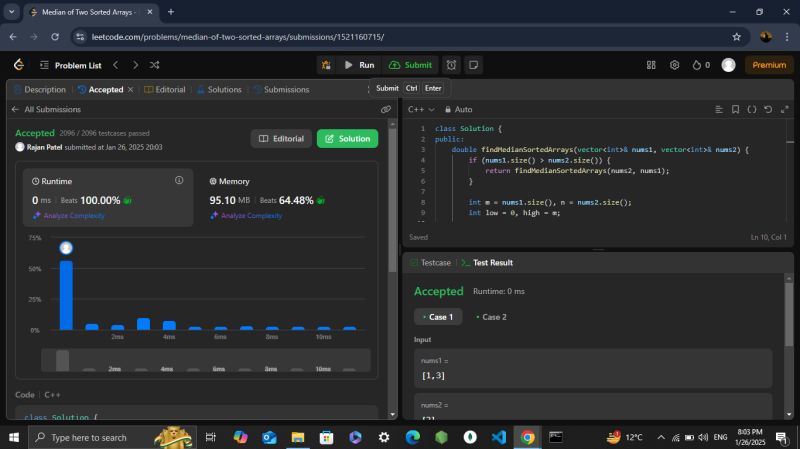Image resolution: width=800 pixels, height=449 pixels.
Task: Show Runtime info circle icon
Action: pos(179,180)
